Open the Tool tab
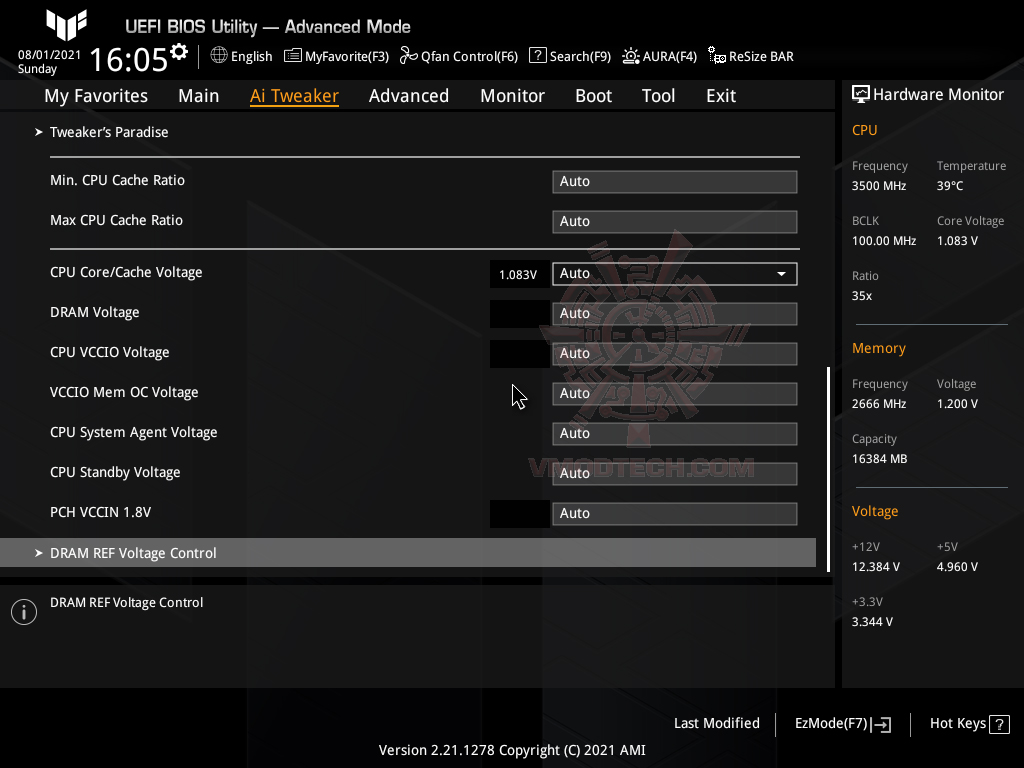 pyautogui.click(x=658, y=95)
